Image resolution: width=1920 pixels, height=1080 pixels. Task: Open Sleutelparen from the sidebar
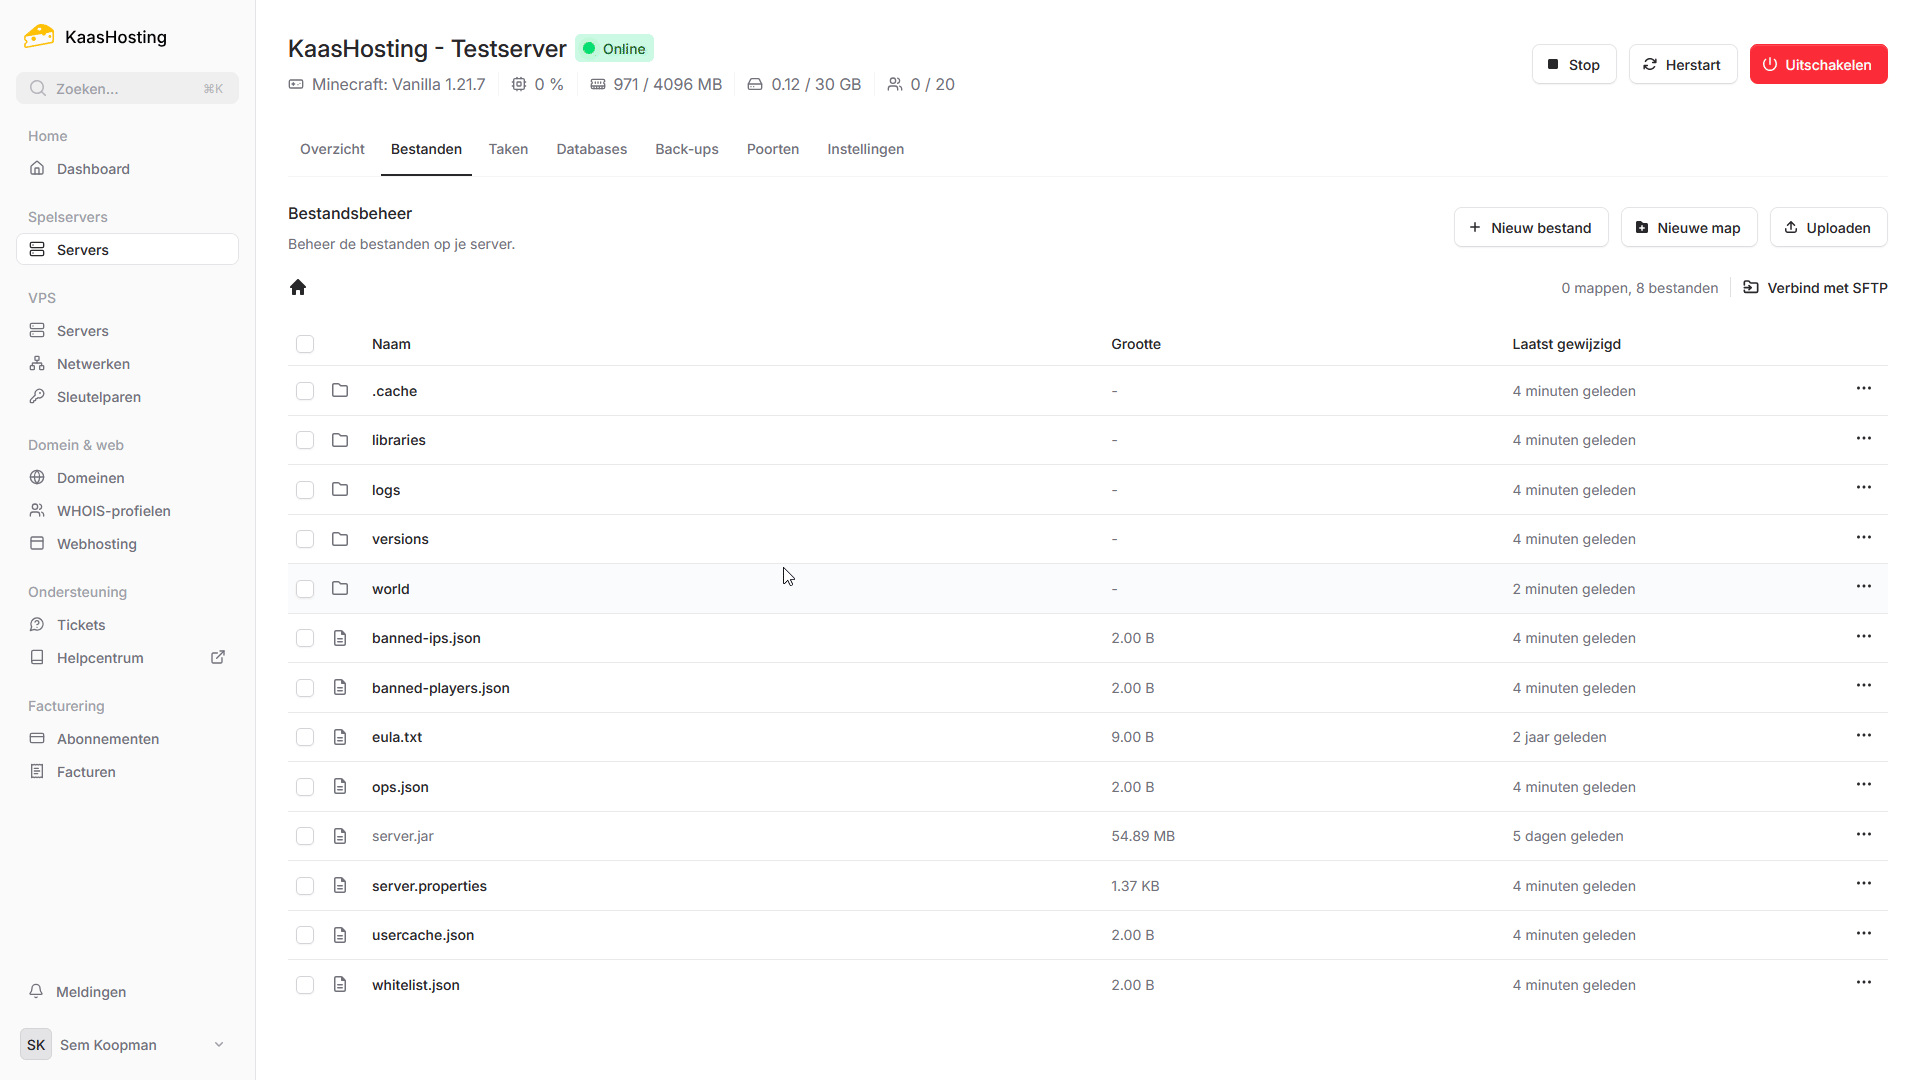pyautogui.click(x=98, y=397)
